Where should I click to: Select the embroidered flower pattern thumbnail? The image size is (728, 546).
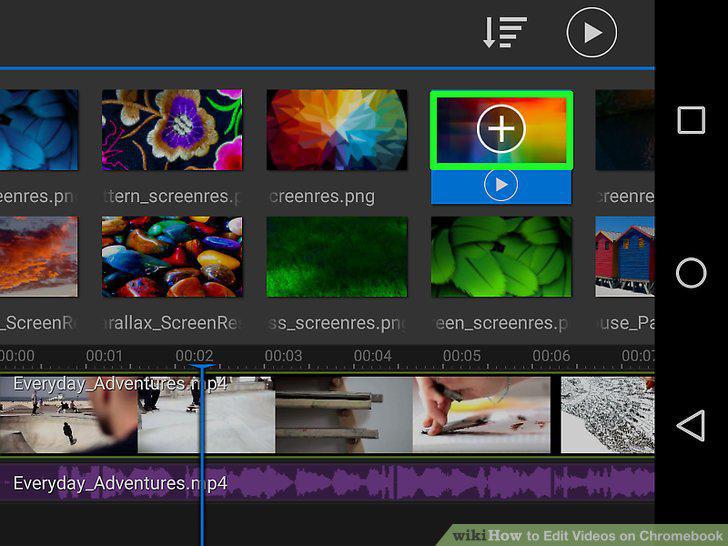172,130
